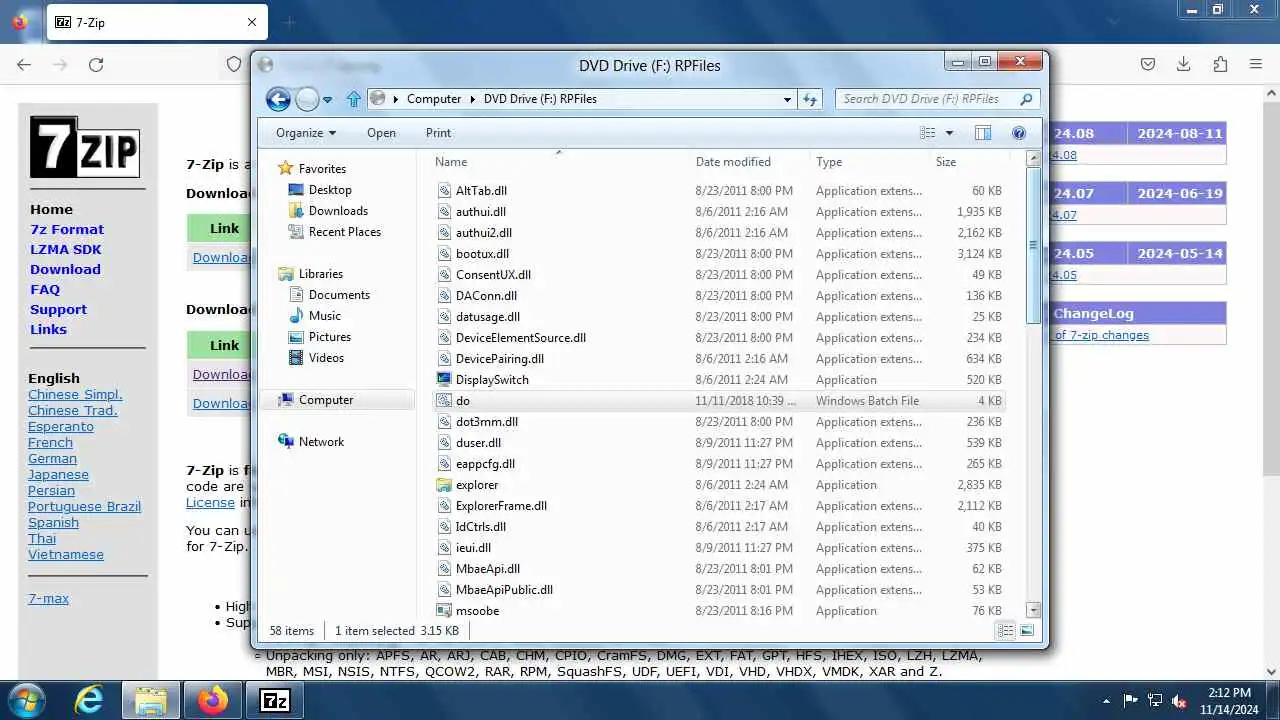Select Recent Places under Favorites
The height and width of the screenshot is (720, 1280).
pos(345,232)
